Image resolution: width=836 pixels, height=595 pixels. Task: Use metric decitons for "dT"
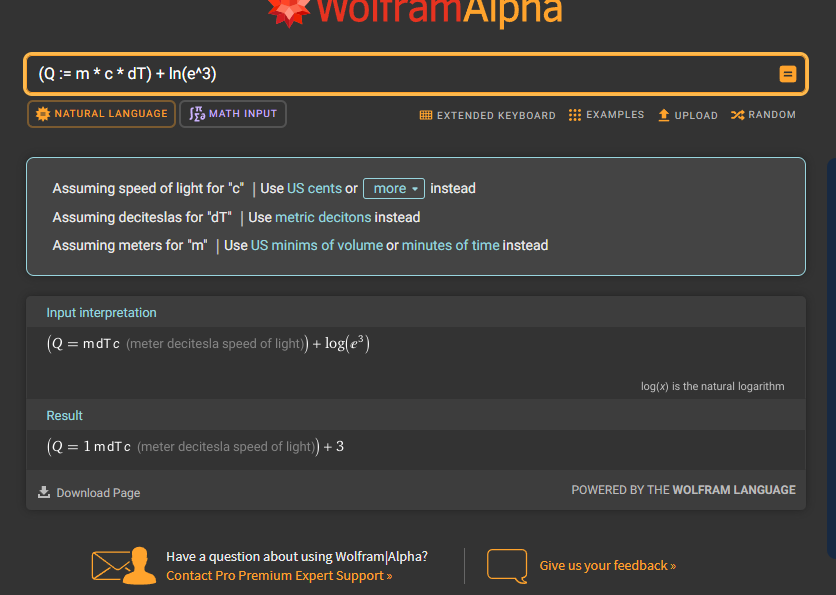(323, 217)
